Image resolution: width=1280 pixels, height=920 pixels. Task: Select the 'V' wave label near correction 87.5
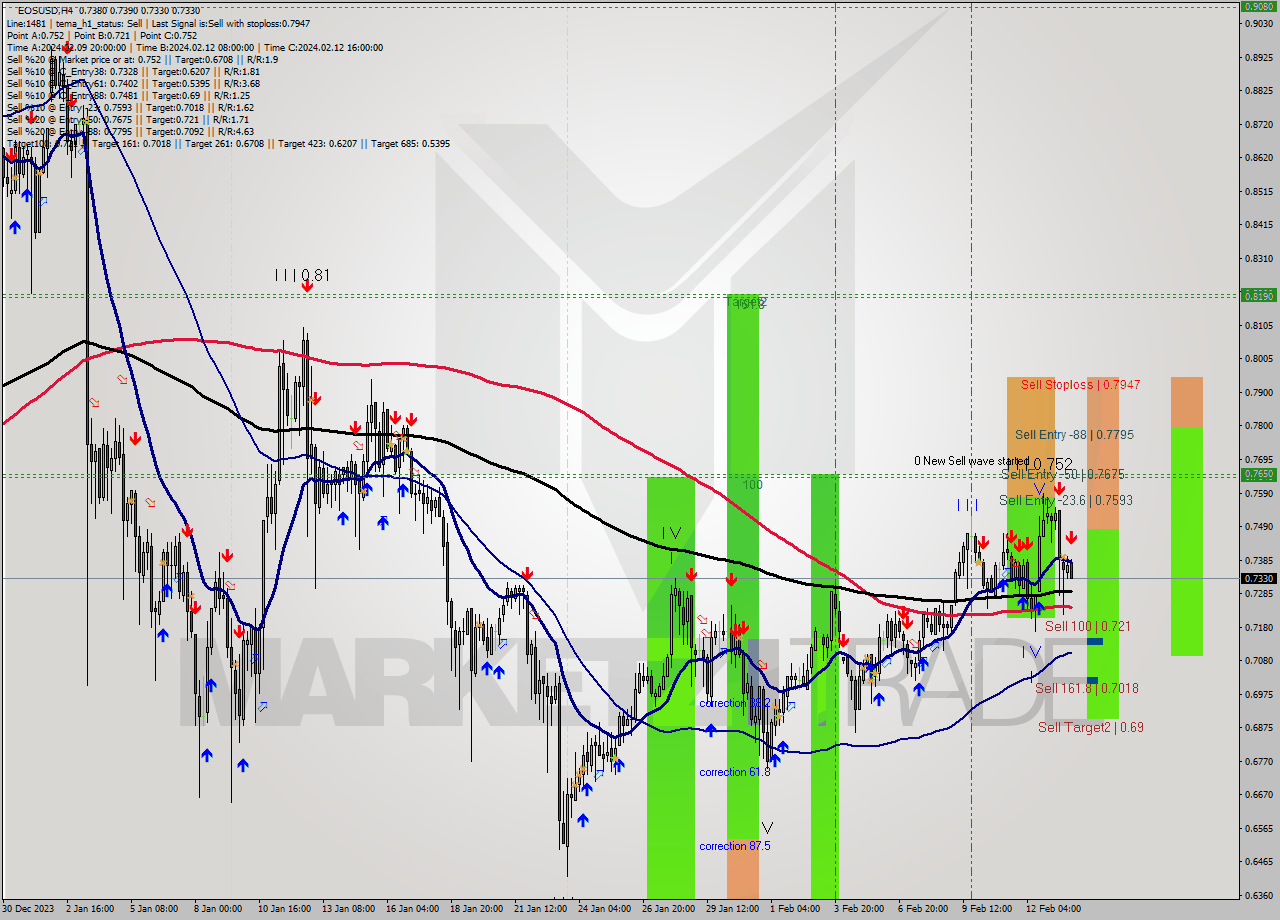(767, 828)
